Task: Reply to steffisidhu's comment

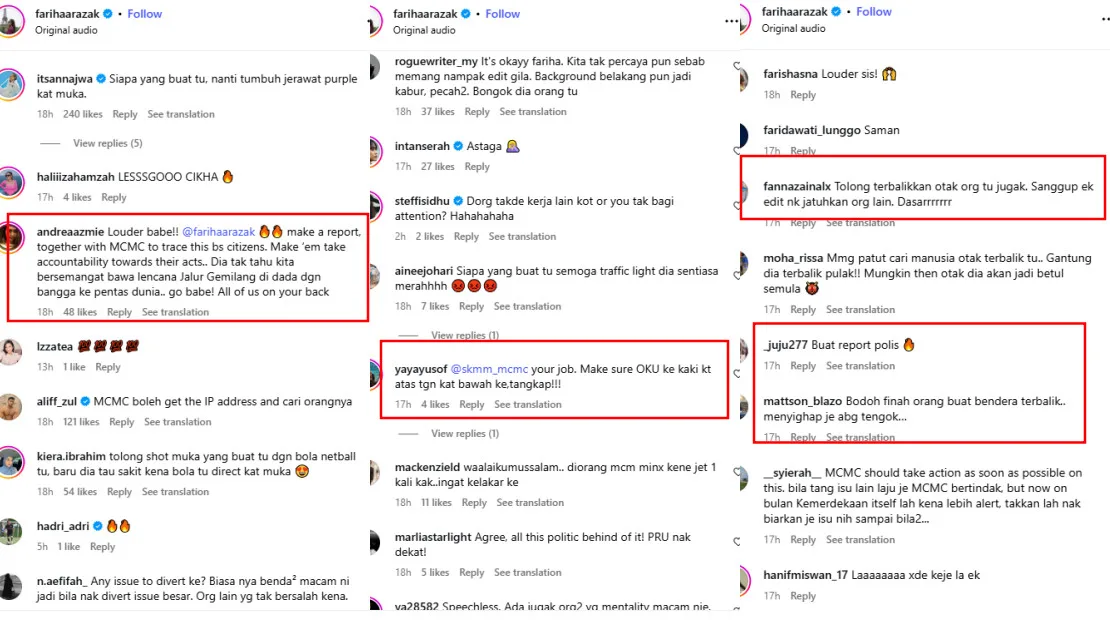Action: [466, 237]
